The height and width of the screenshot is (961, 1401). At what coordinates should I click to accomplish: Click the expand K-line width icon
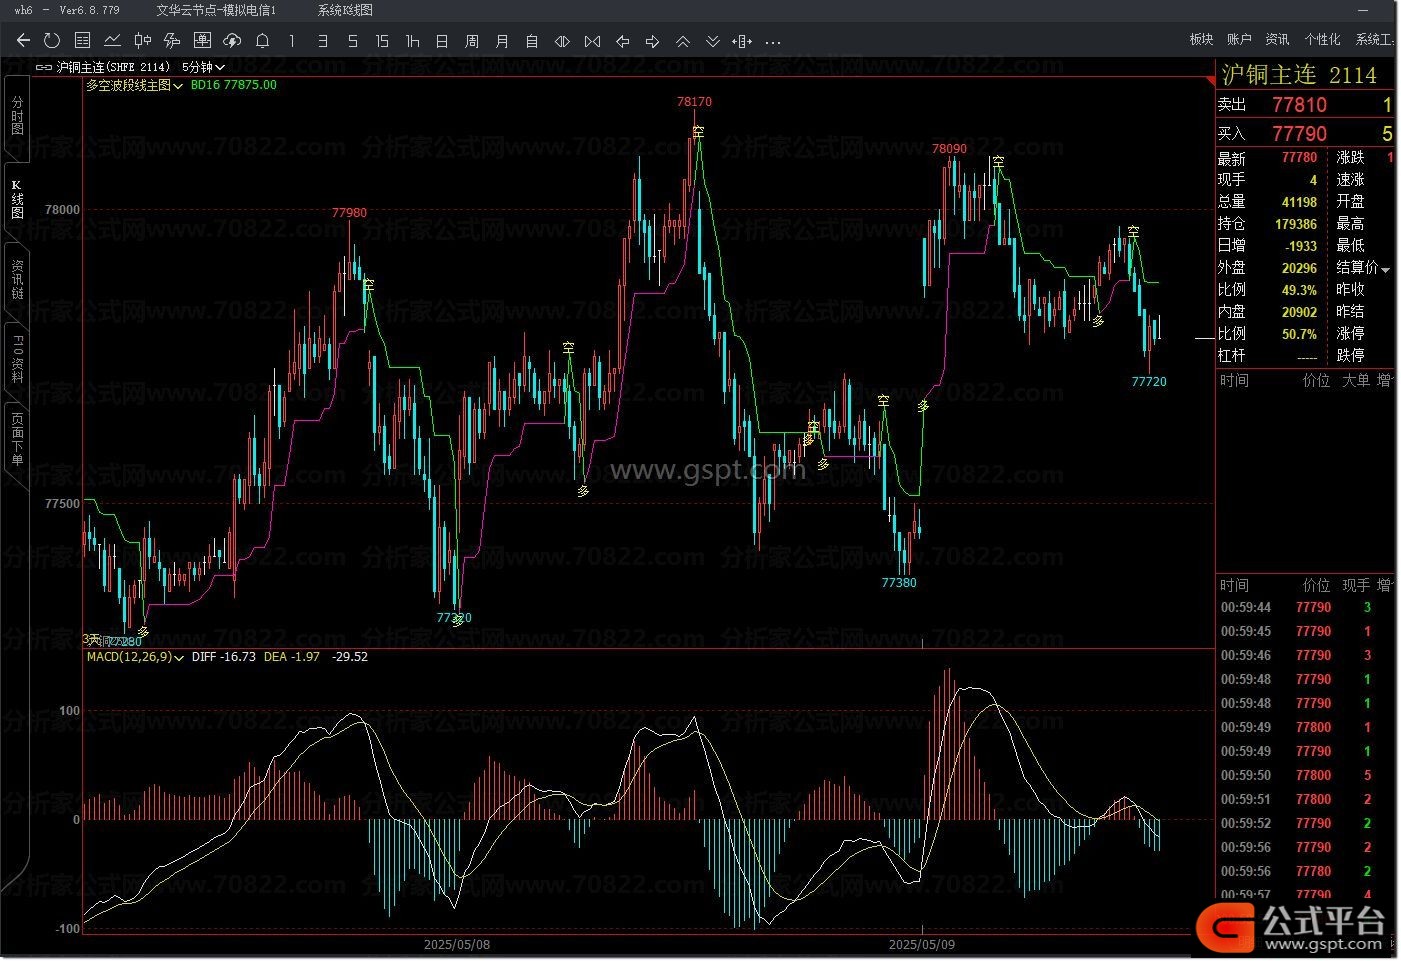562,41
